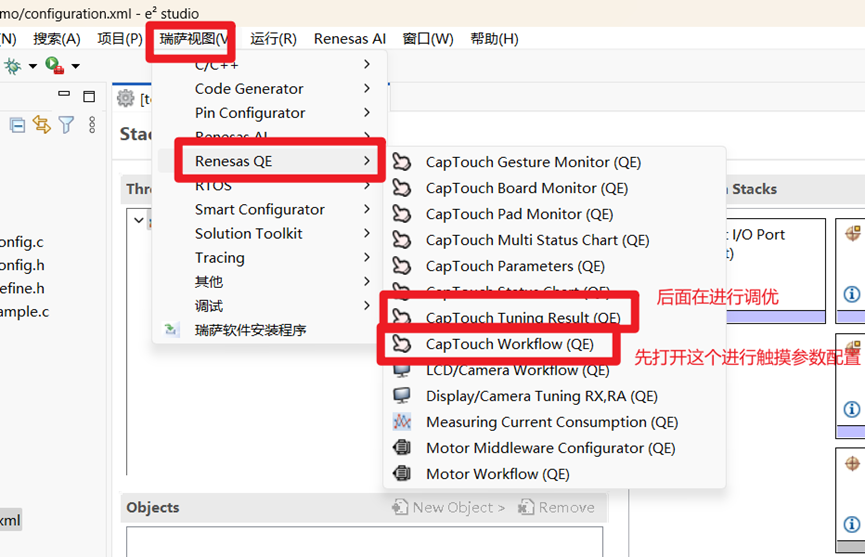Select efine.h file in project tree
This screenshot has width=865, height=557.
(22, 288)
